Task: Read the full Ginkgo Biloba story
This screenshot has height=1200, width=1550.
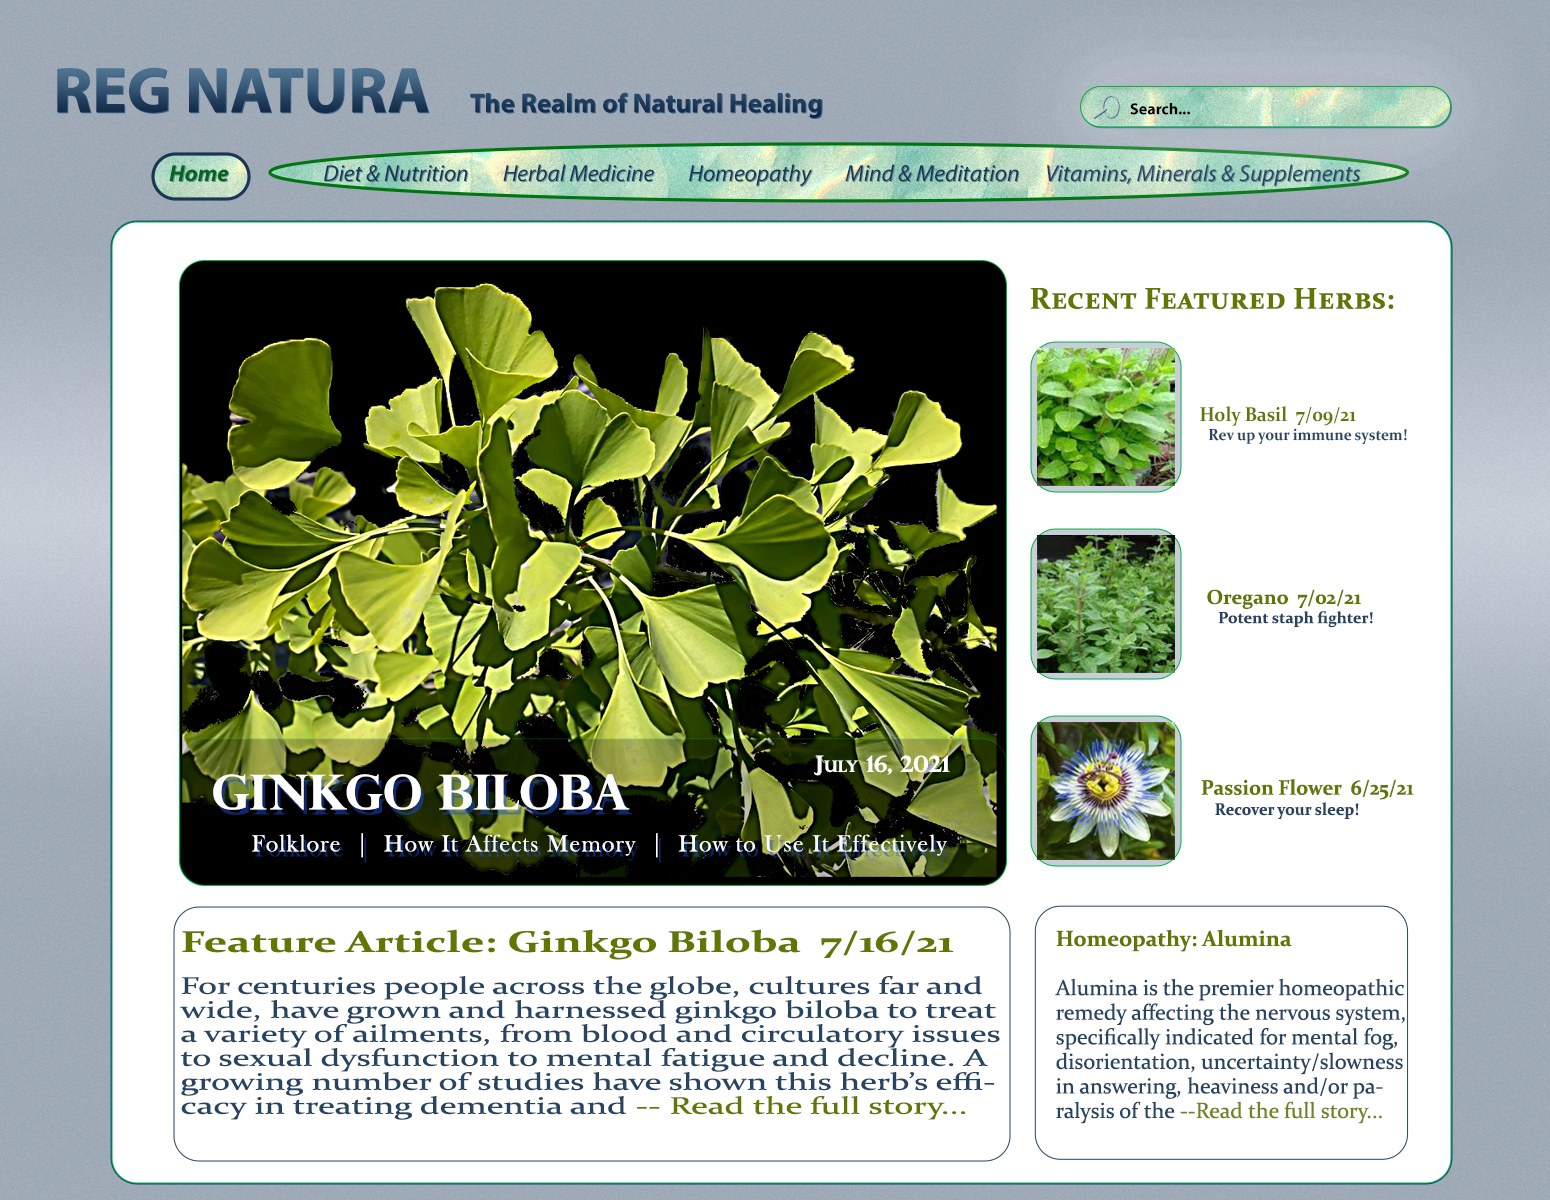Action: (x=817, y=1106)
